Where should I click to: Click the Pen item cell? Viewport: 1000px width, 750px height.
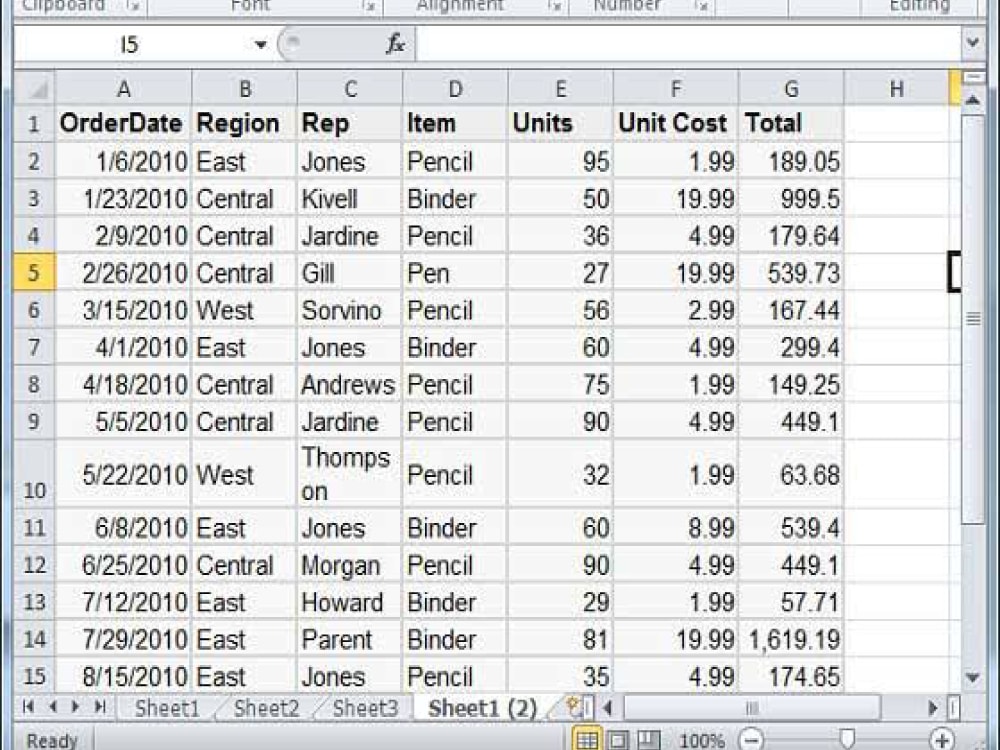(x=455, y=273)
